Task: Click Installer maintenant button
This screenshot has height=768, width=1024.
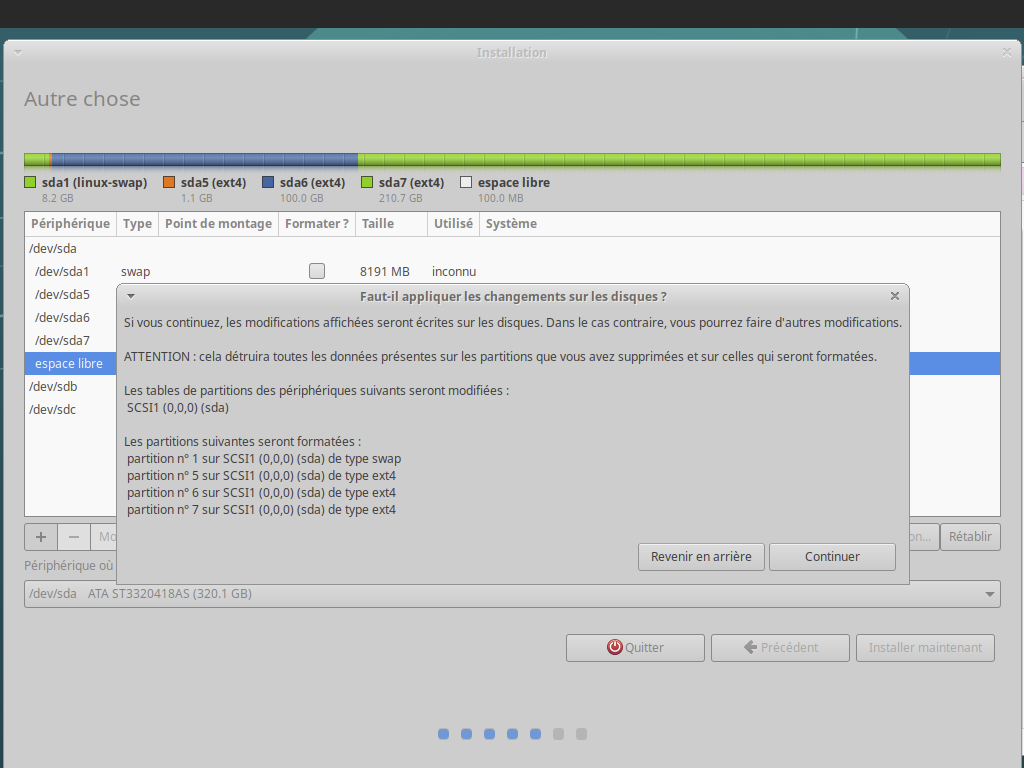Action: [925, 648]
